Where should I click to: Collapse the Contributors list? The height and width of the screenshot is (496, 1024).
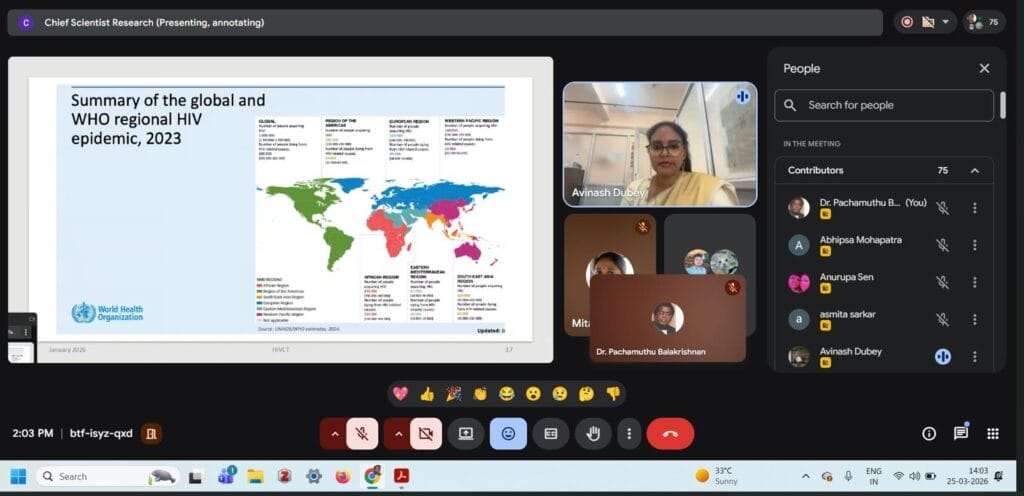coord(974,171)
